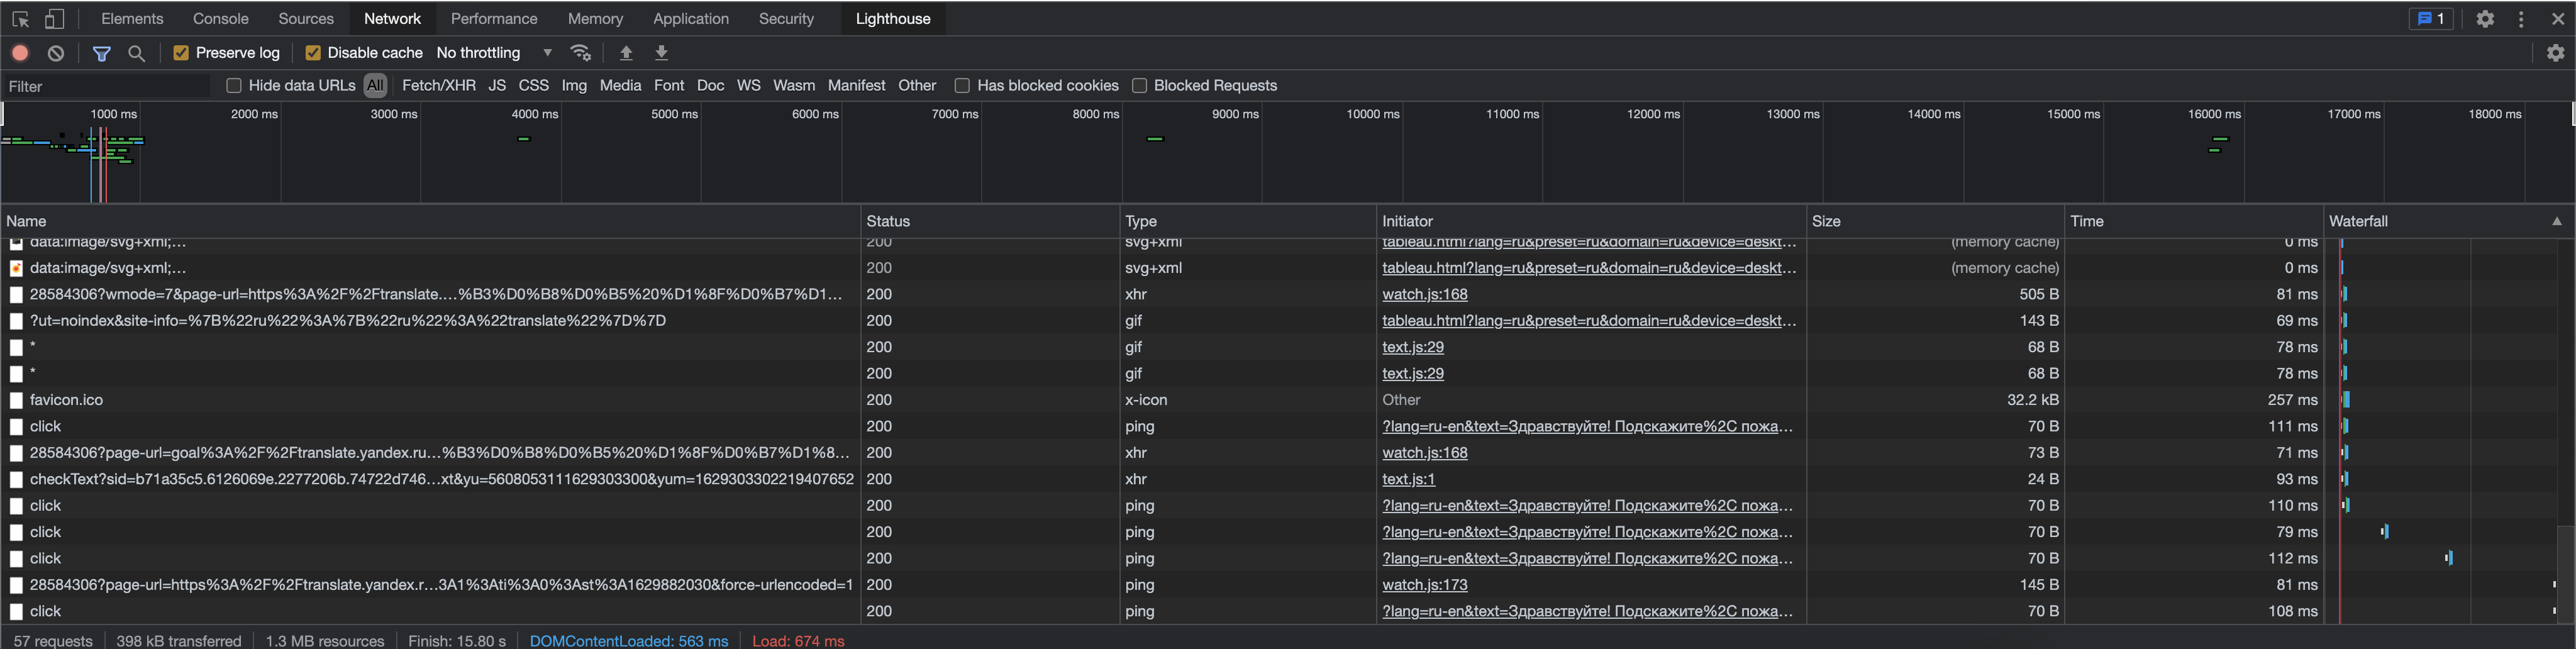The image size is (2576, 649).
Task: Filter requests by Font
Action: 669,86
